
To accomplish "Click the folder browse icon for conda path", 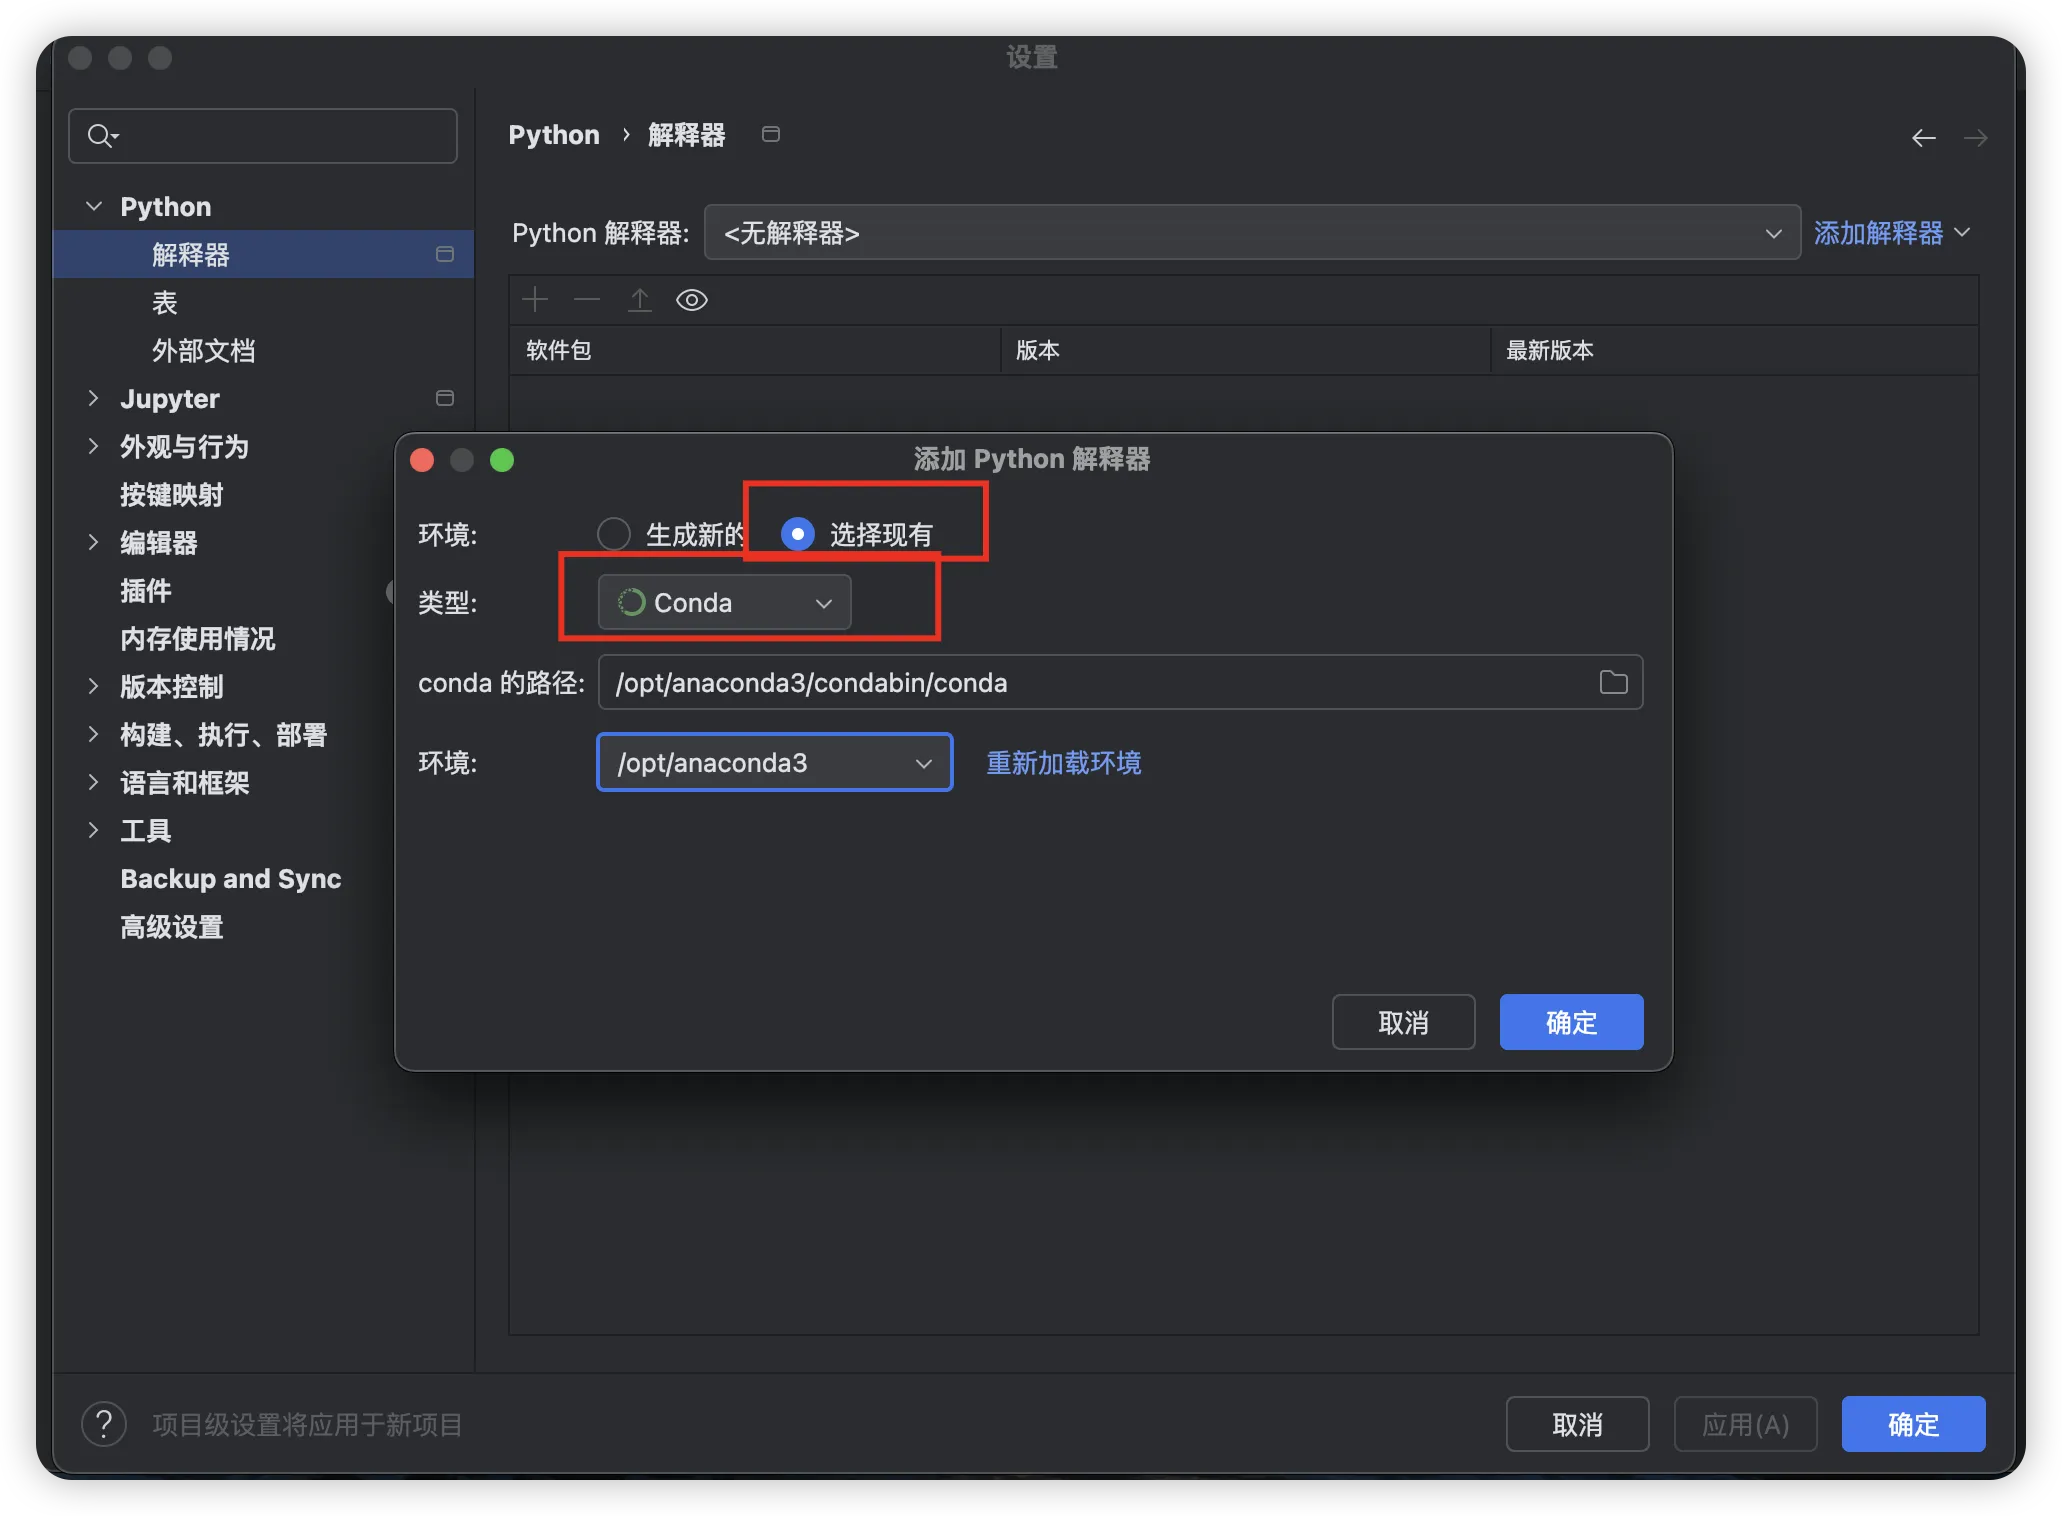I will pyautogui.click(x=1613, y=682).
